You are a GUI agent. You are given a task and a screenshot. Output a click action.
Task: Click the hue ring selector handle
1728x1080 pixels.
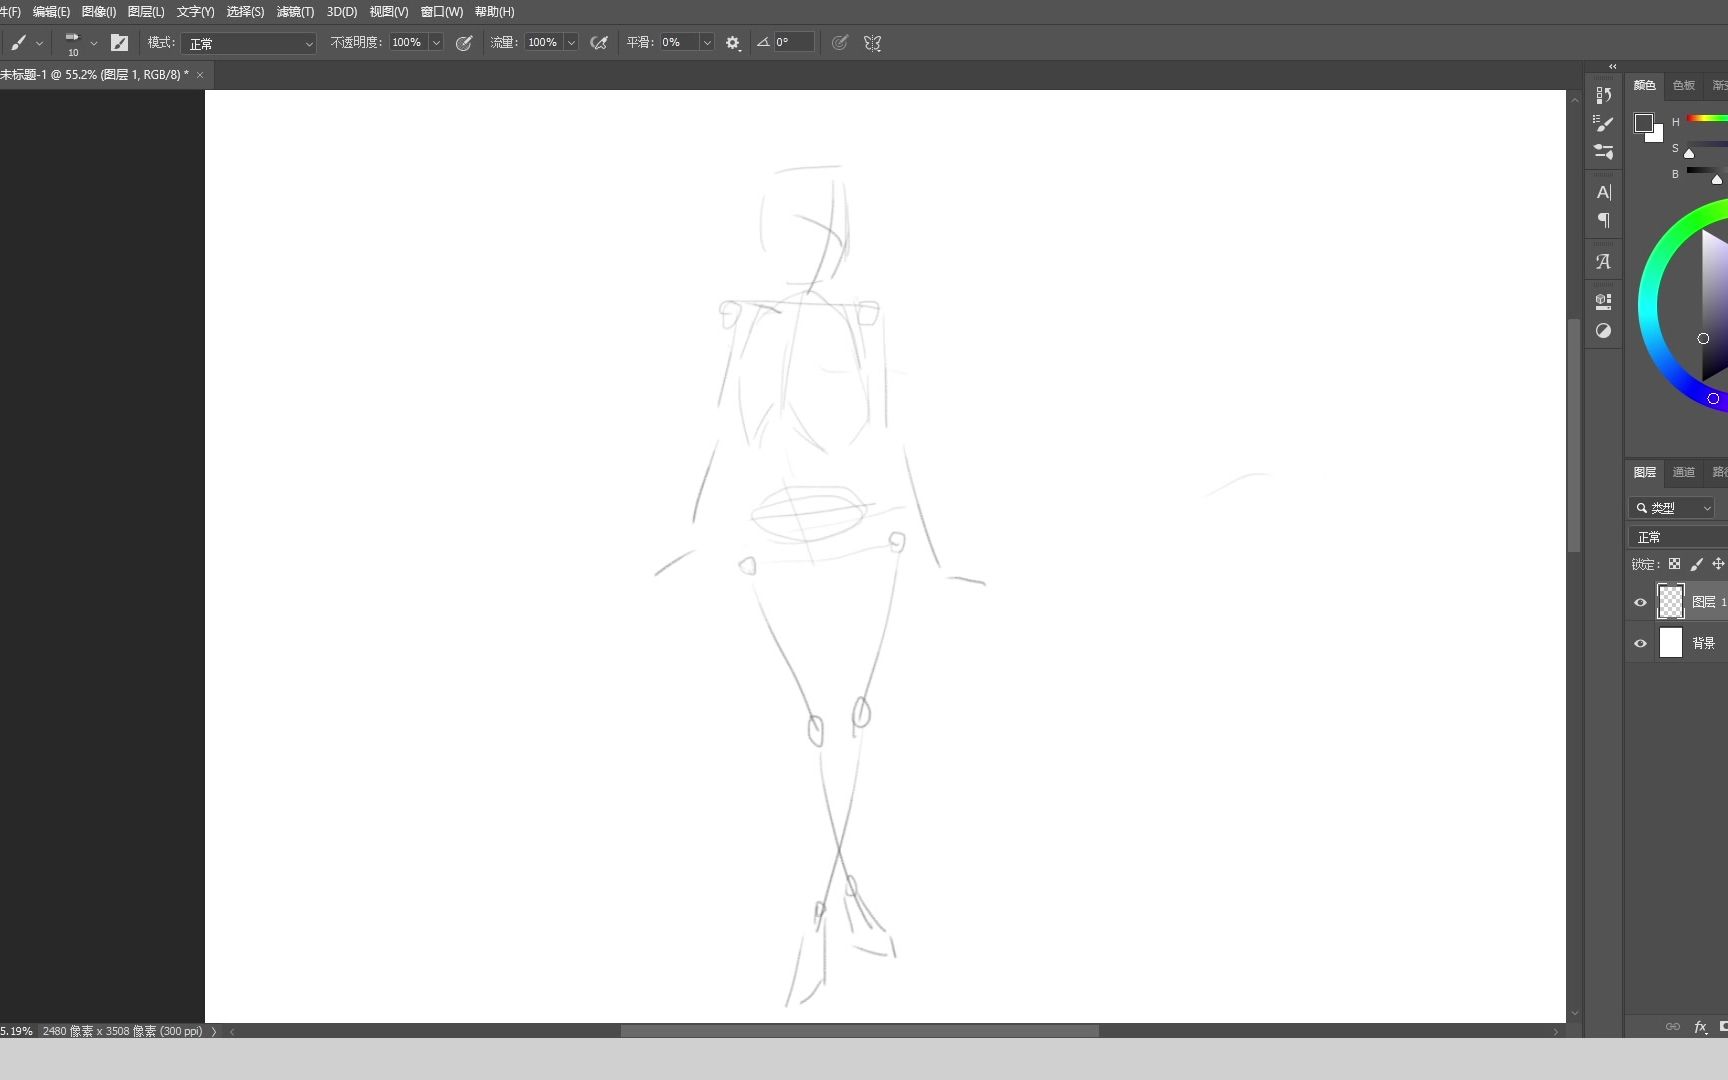point(1713,398)
